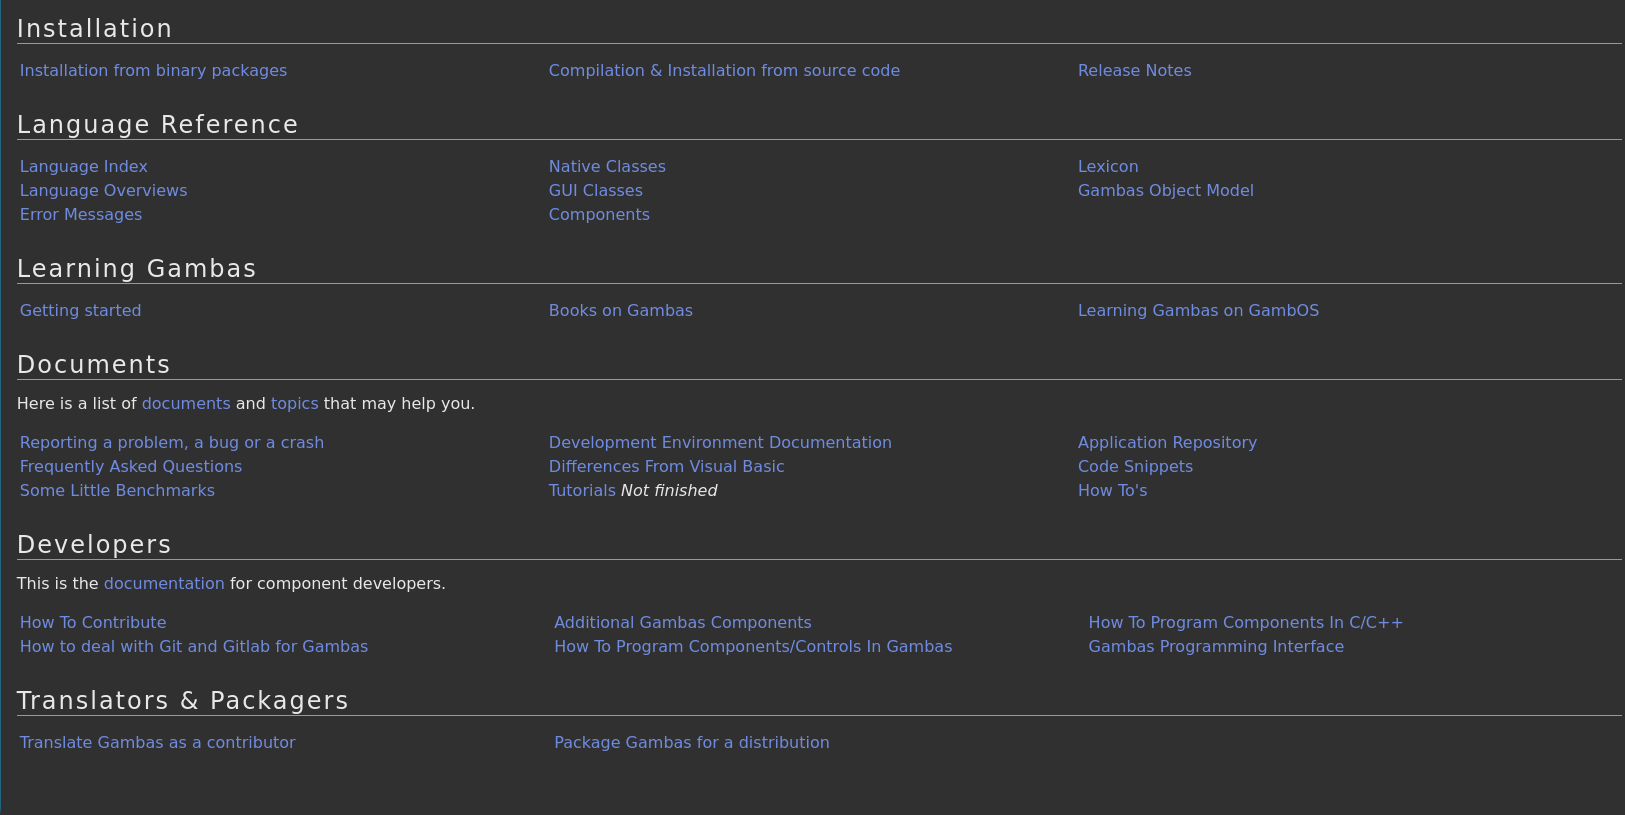Click the Developers section heading
This screenshot has width=1625, height=815.
click(94, 545)
